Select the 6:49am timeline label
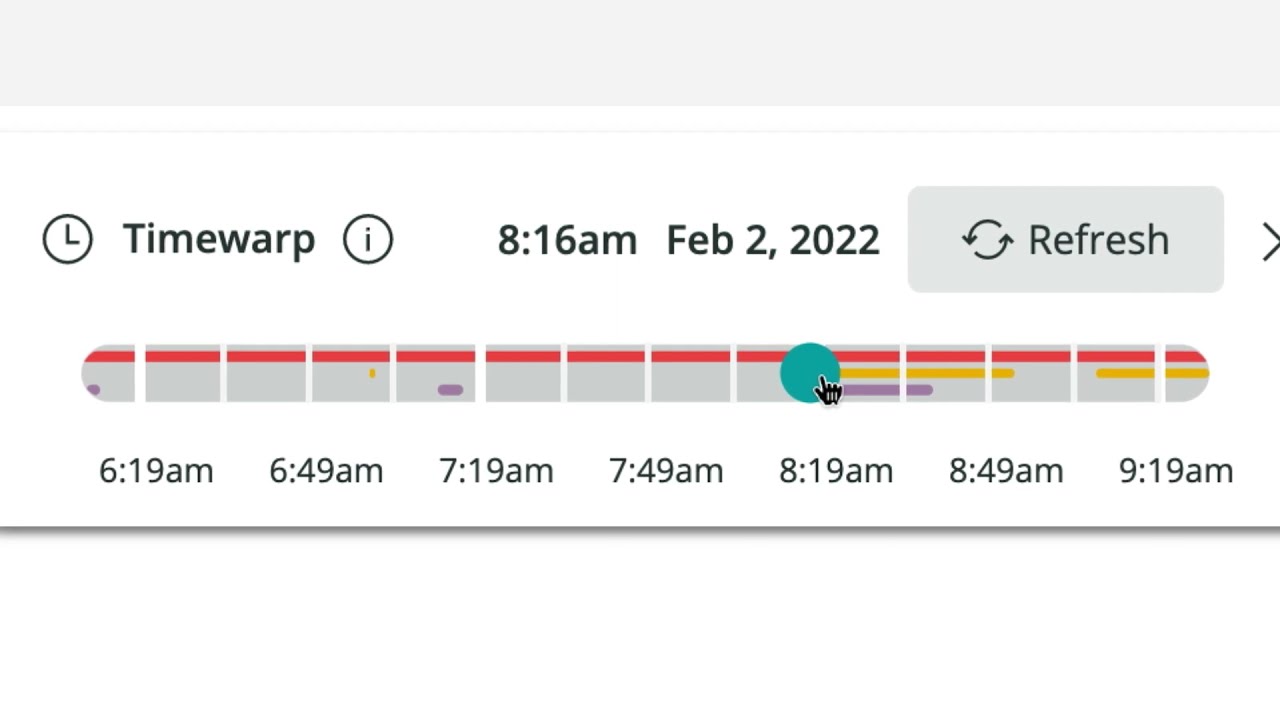The image size is (1280, 720). click(x=326, y=471)
